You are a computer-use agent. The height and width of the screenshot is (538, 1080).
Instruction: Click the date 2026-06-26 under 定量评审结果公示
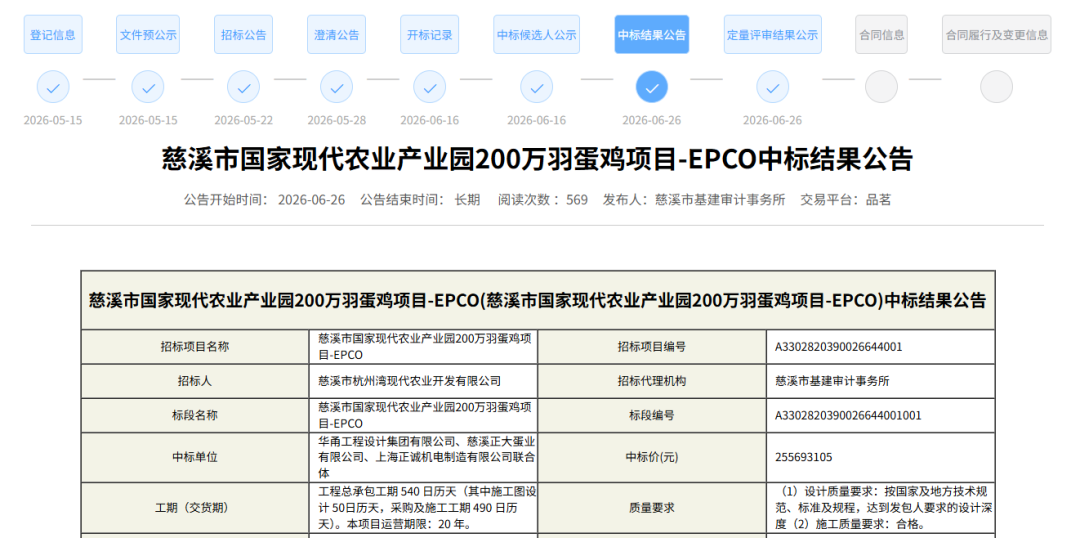(772, 121)
